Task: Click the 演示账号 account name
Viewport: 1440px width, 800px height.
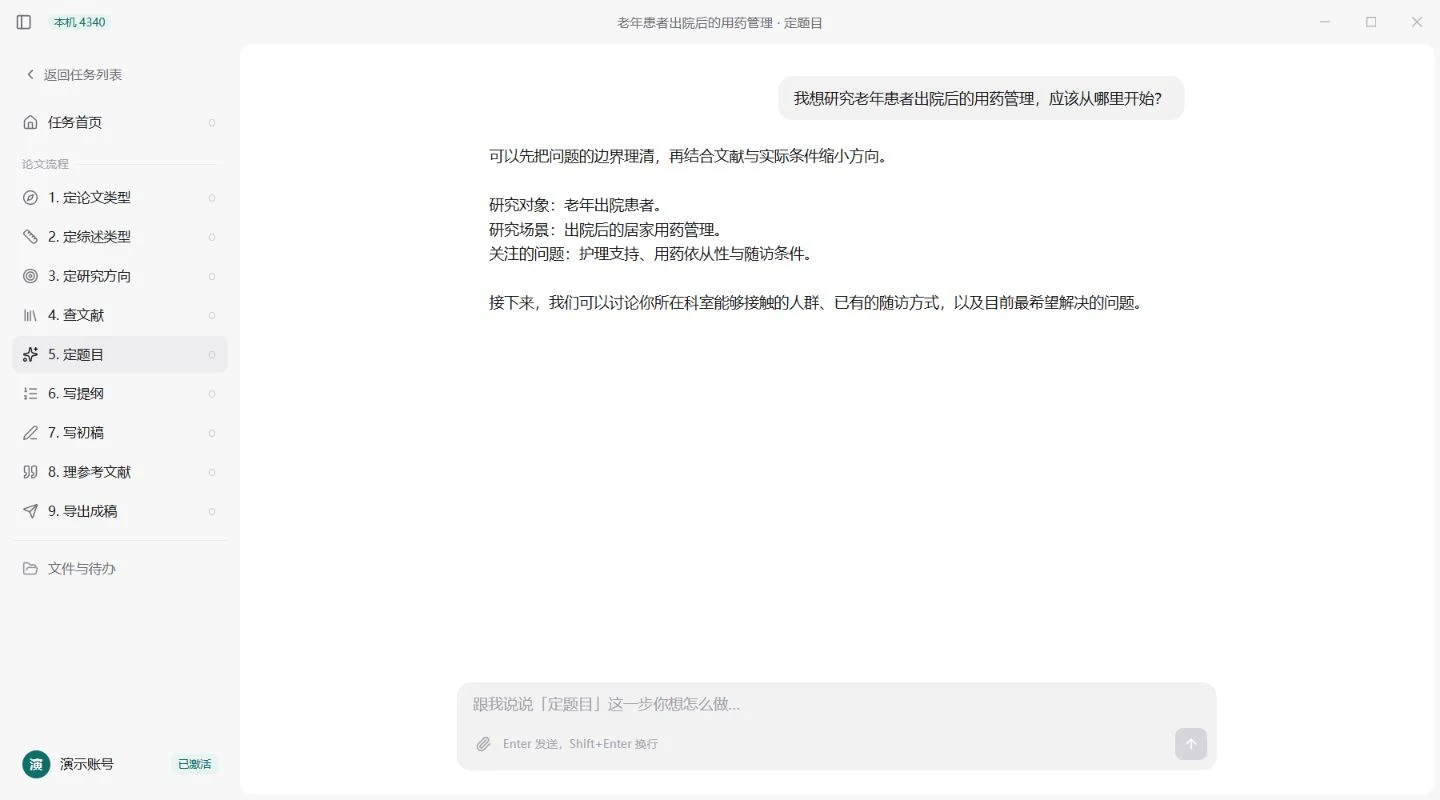Action: point(87,764)
